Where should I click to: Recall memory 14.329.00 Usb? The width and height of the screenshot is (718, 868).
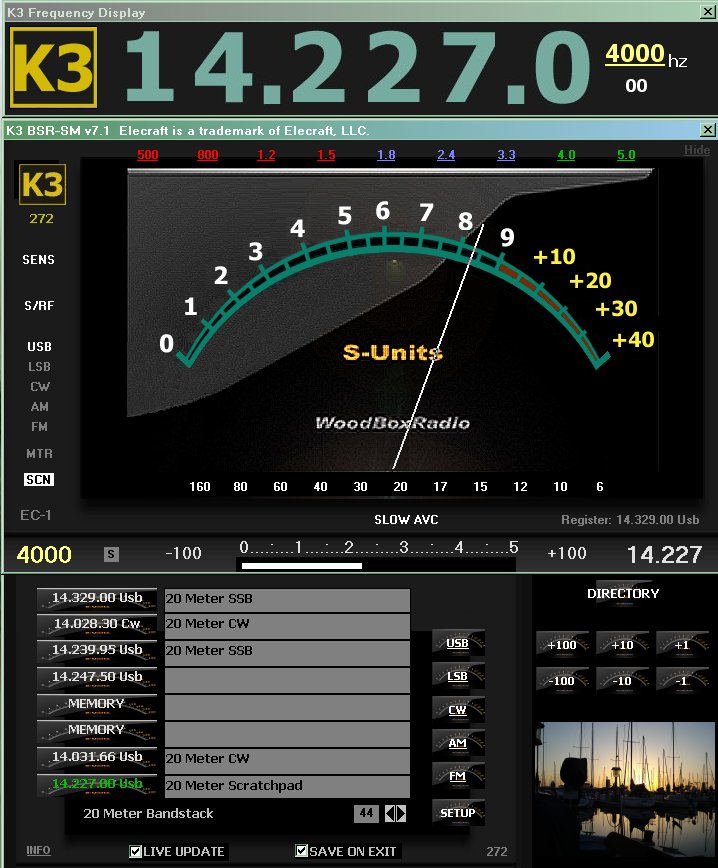pyautogui.click(x=97, y=599)
